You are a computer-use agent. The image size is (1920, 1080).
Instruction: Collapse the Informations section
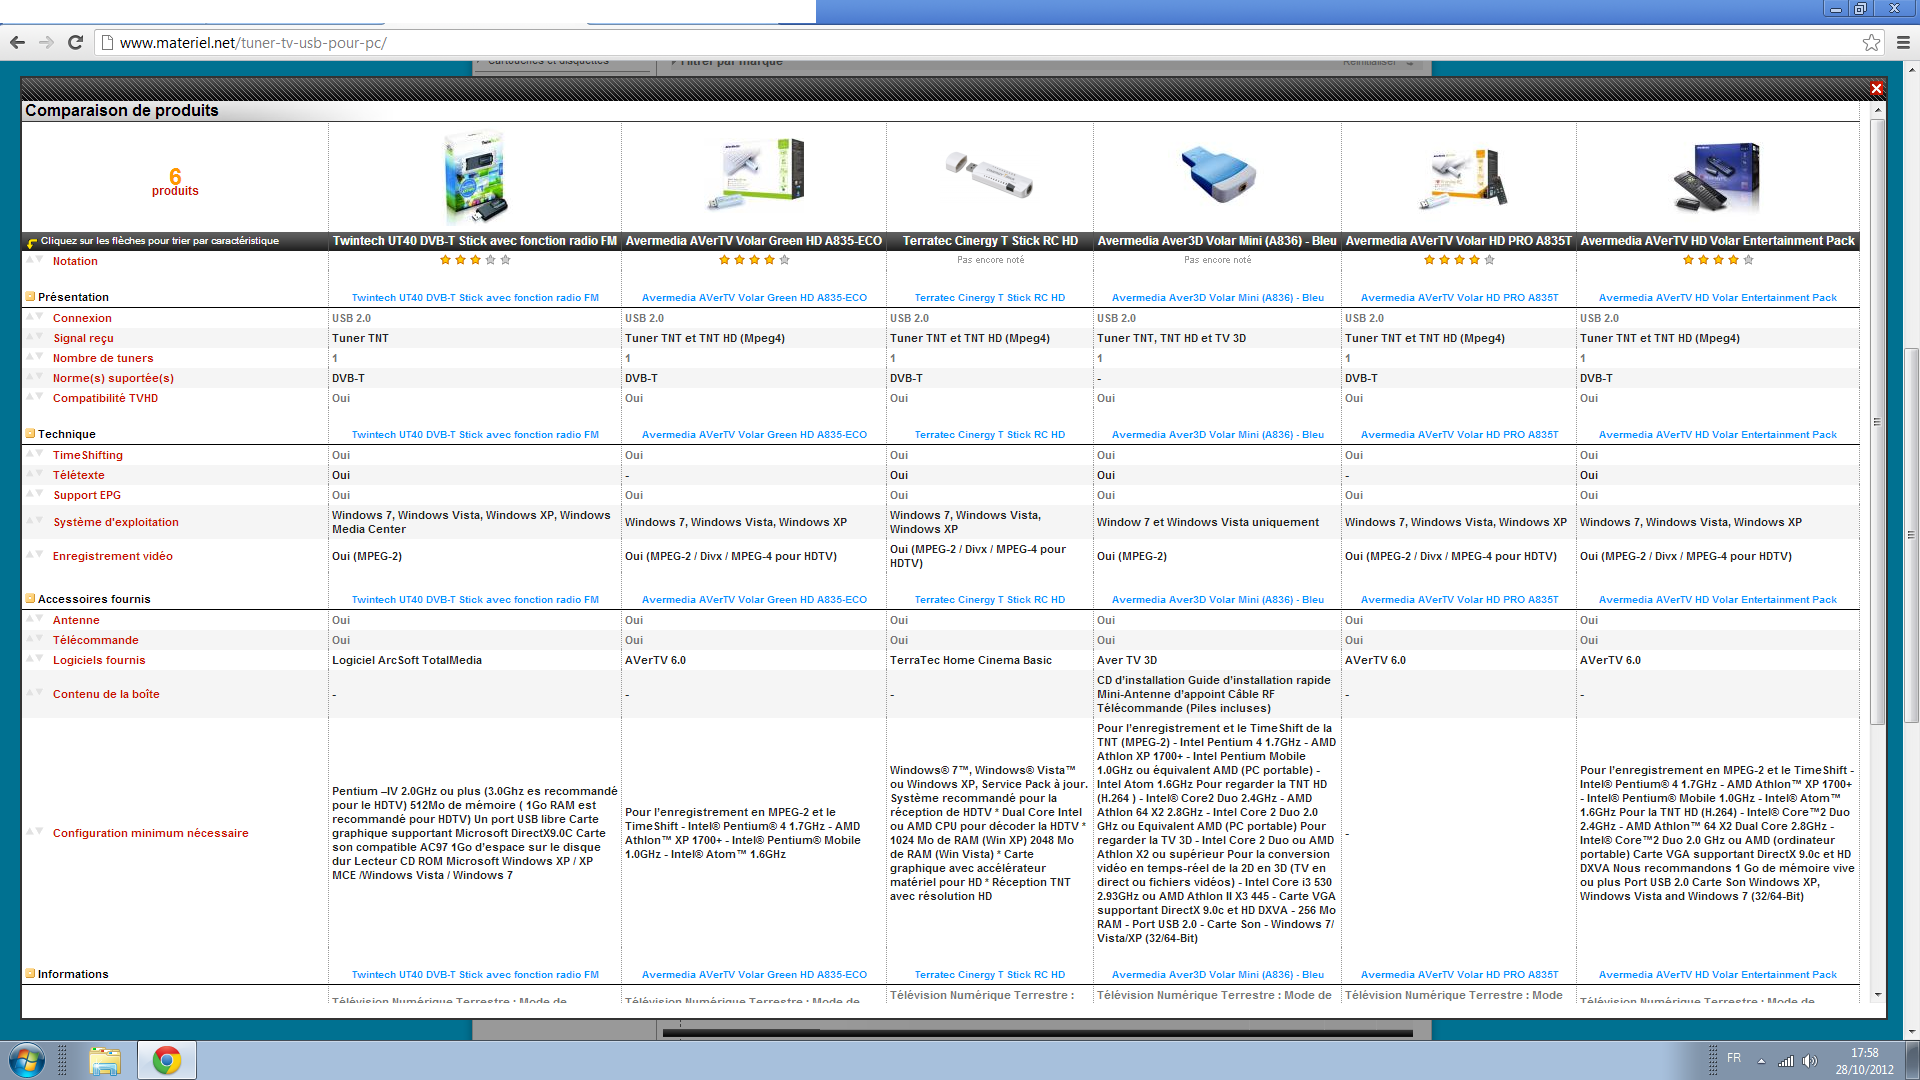coord(30,974)
